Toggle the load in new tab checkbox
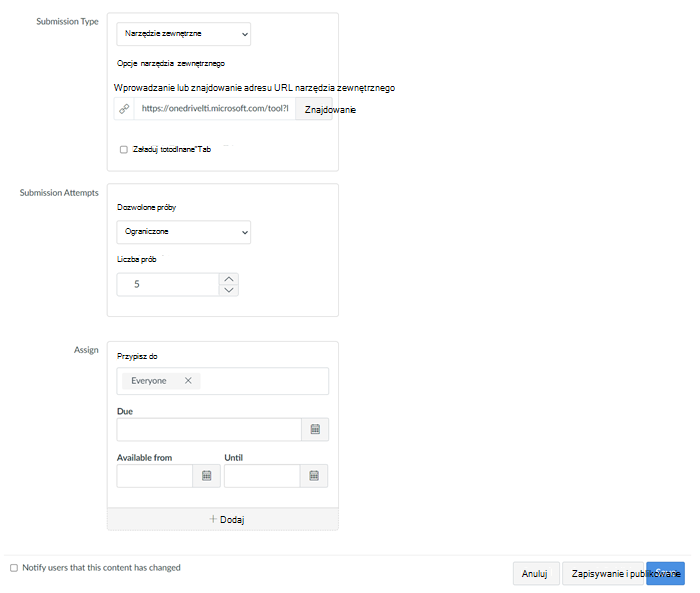 point(124,150)
